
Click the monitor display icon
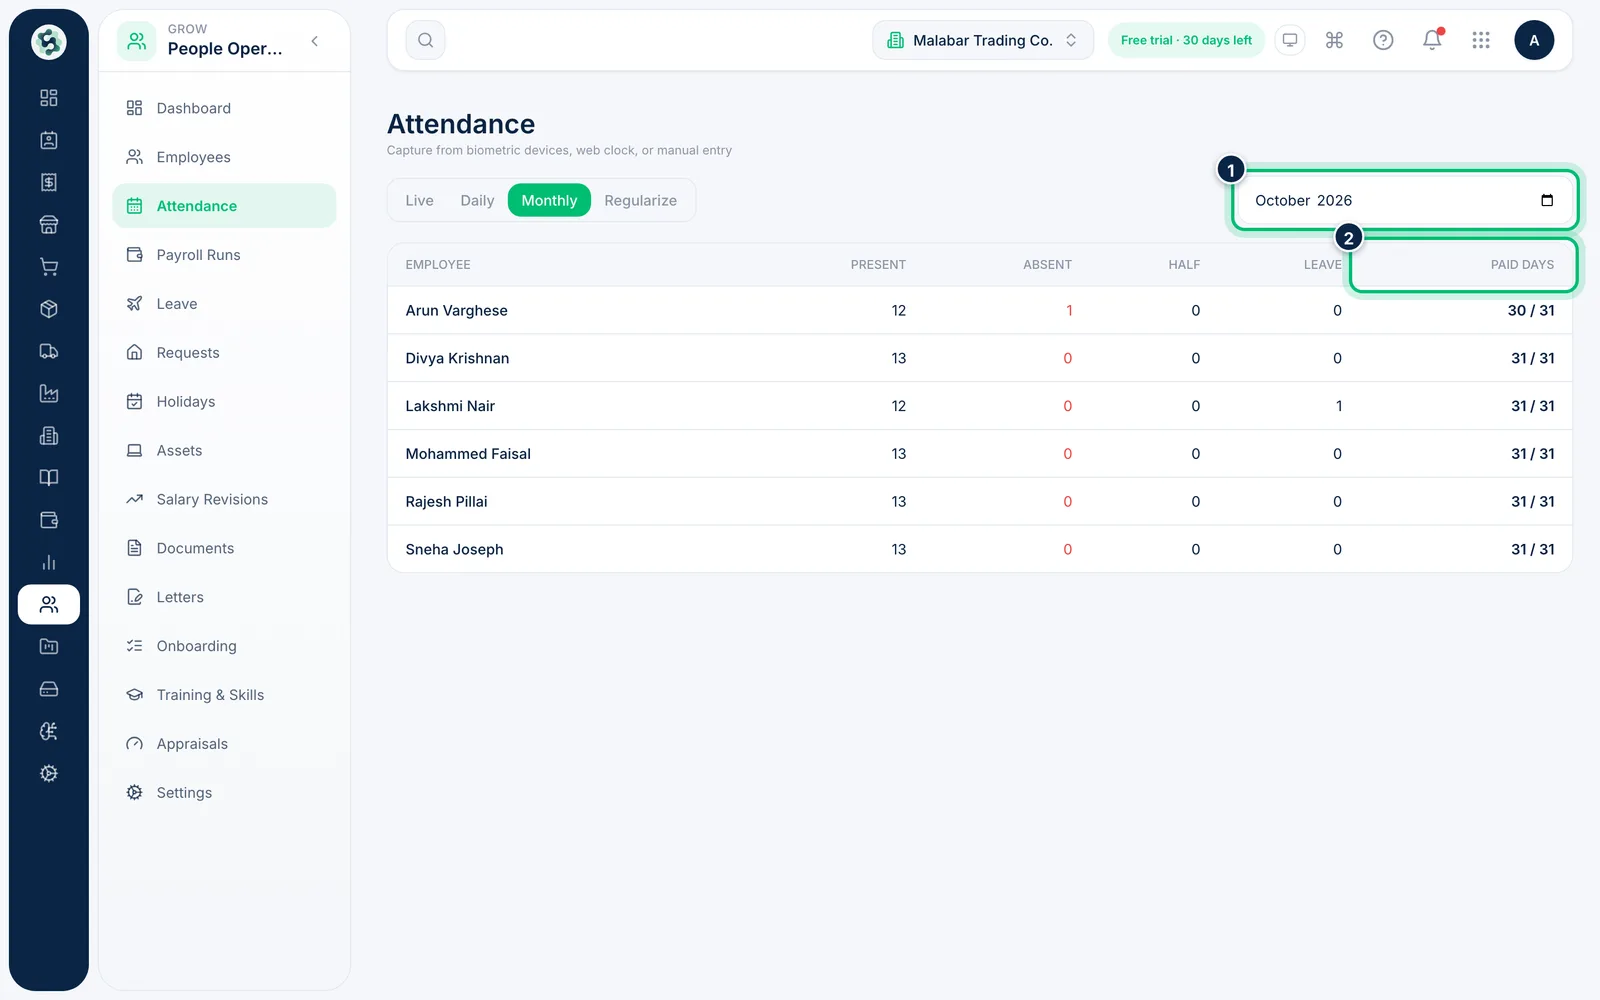1290,40
